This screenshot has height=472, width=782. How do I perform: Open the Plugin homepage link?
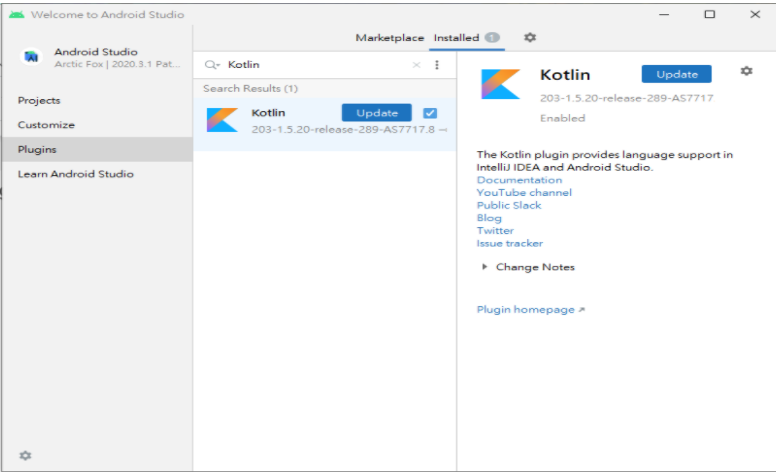pyautogui.click(x=531, y=309)
